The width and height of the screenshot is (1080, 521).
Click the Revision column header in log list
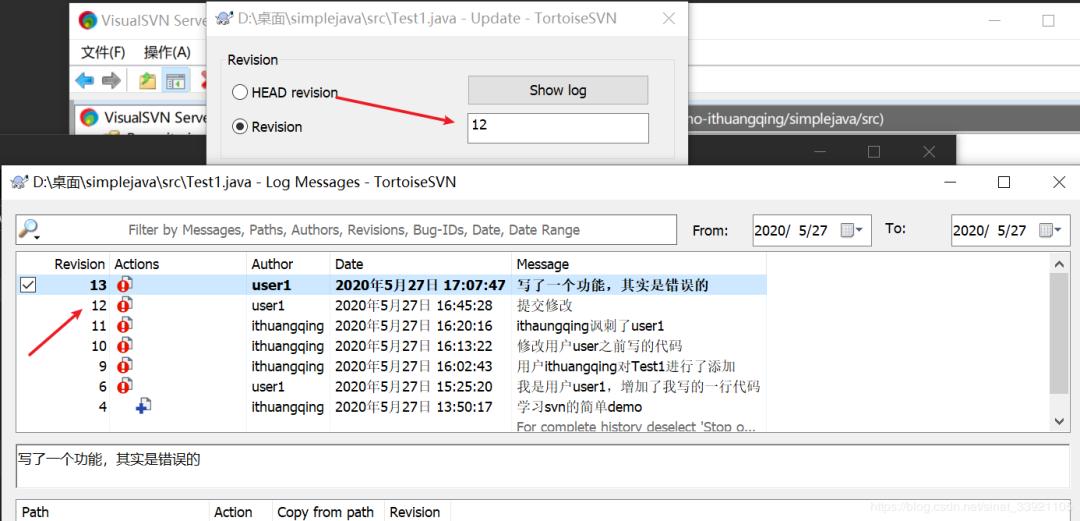coord(79,264)
